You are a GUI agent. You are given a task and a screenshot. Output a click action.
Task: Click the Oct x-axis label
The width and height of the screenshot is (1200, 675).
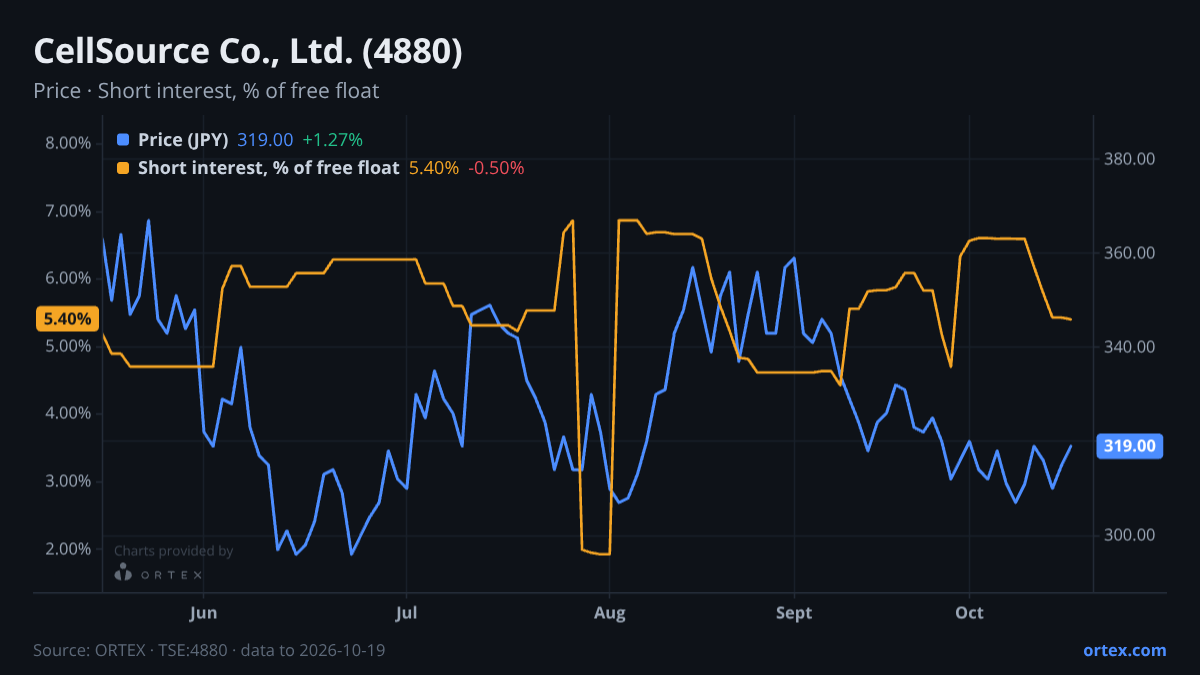click(x=969, y=612)
